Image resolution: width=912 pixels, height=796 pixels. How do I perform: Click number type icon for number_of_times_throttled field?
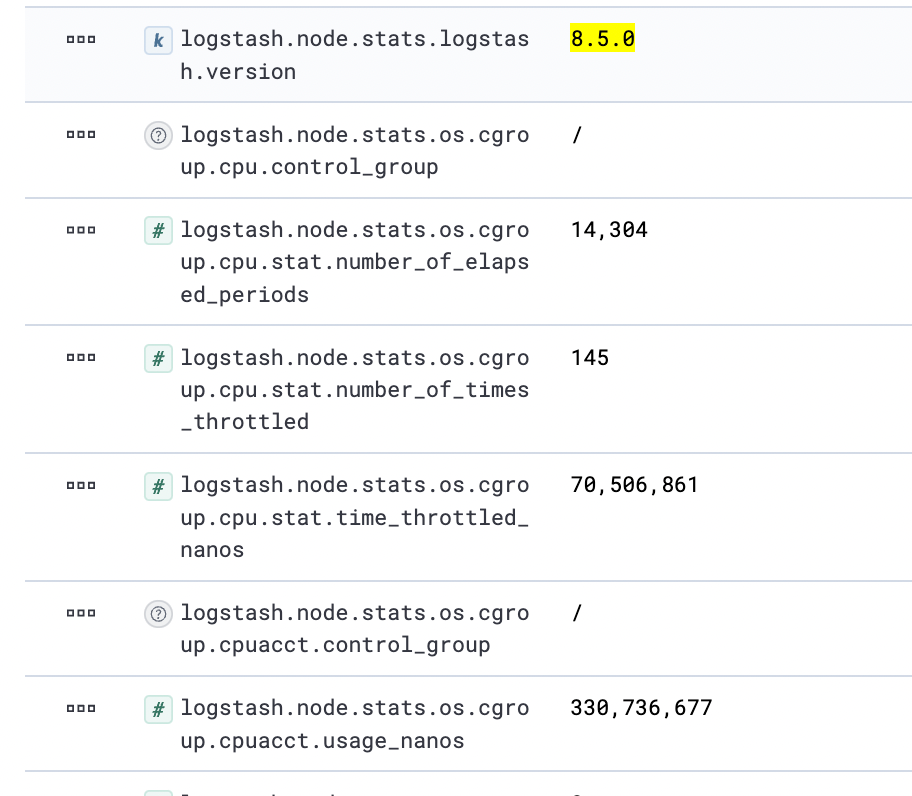tap(158, 359)
